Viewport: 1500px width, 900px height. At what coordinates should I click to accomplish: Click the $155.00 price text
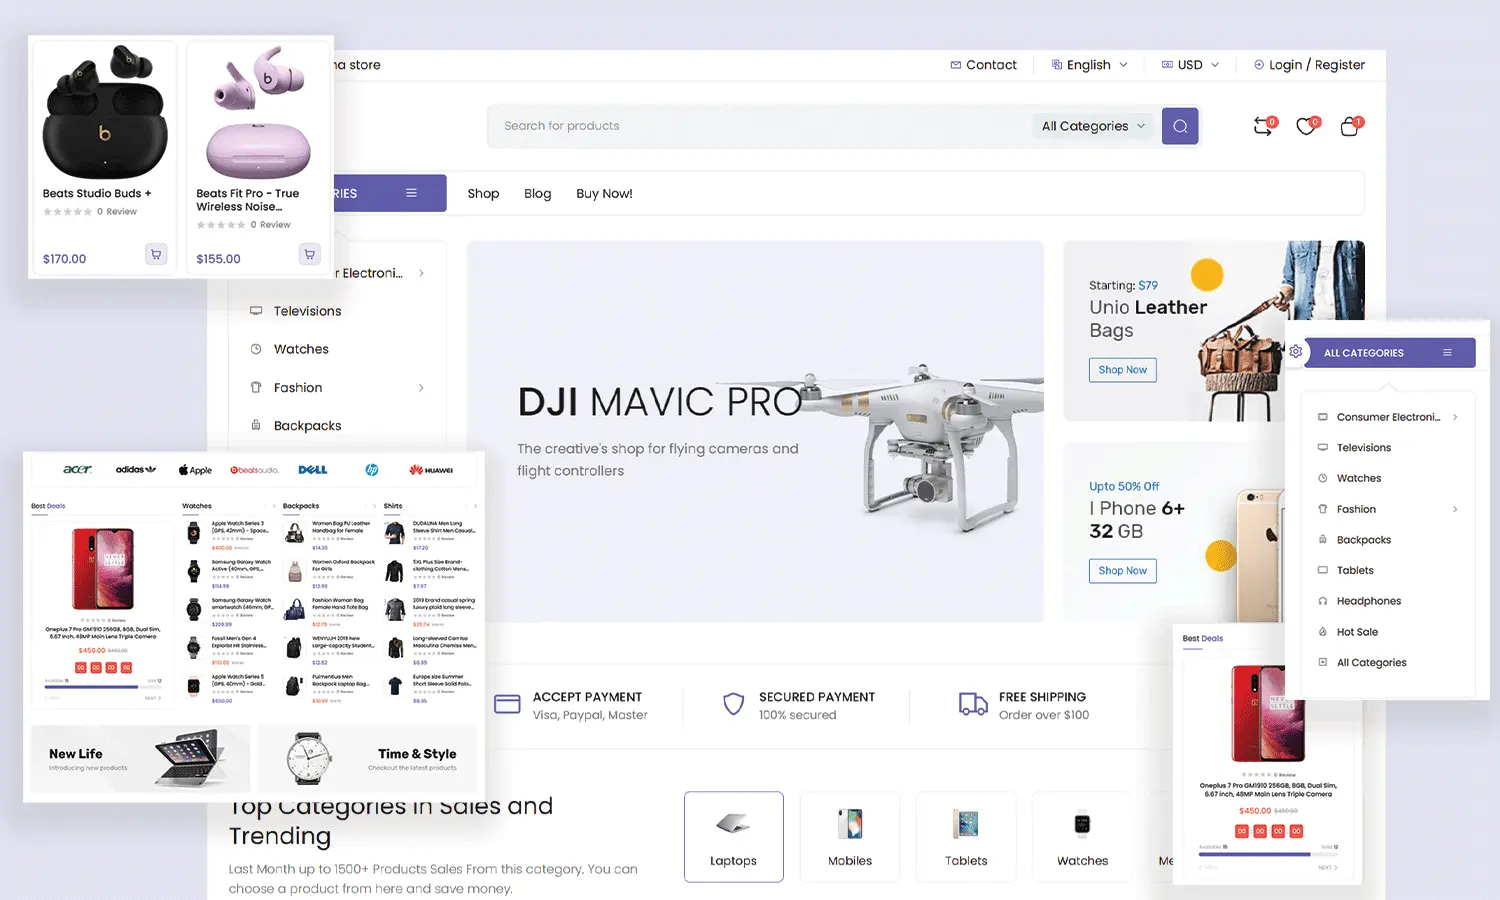[x=218, y=259]
